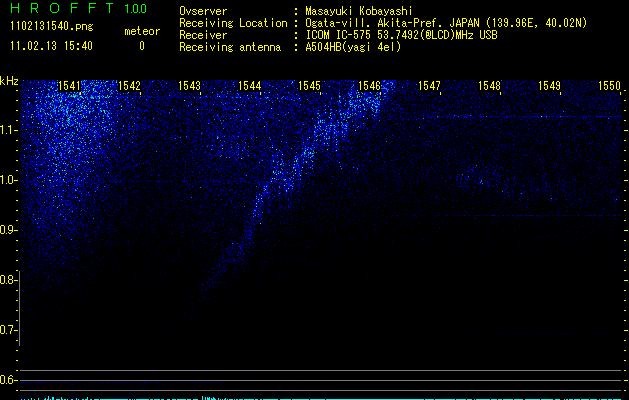Click the Ovserver label
The height and width of the screenshot is (400, 629).
pyautogui.click(x=203, y=11)
